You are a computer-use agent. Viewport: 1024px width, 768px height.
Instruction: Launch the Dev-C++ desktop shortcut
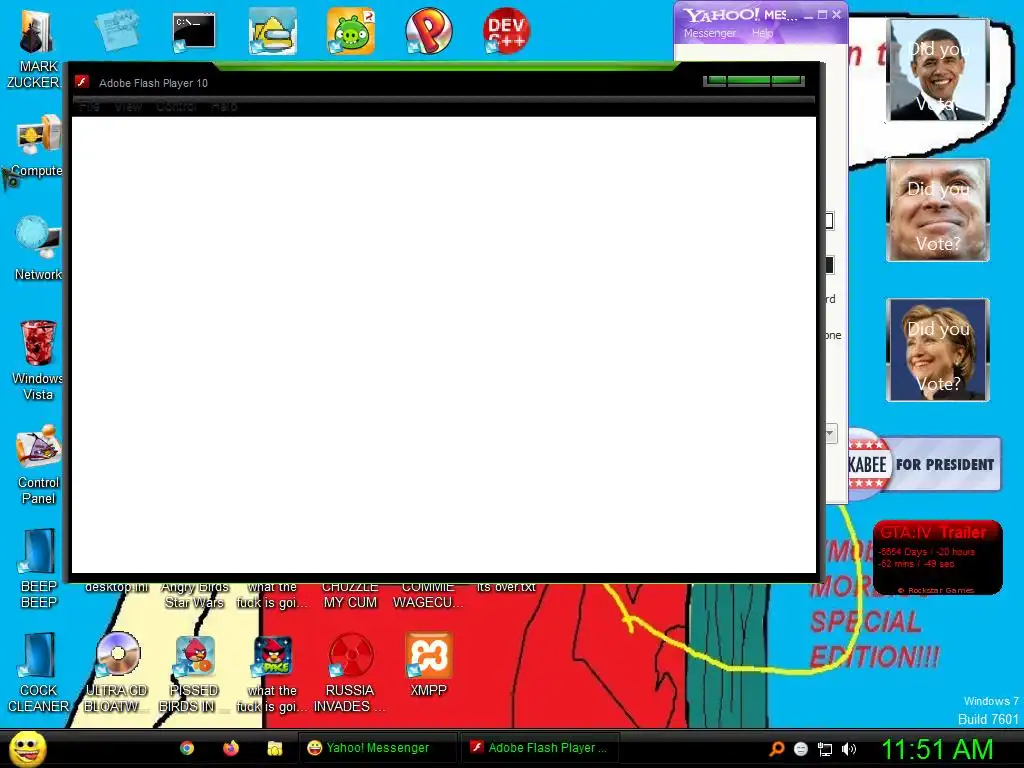pyautogui.click(x=506, y=31)
